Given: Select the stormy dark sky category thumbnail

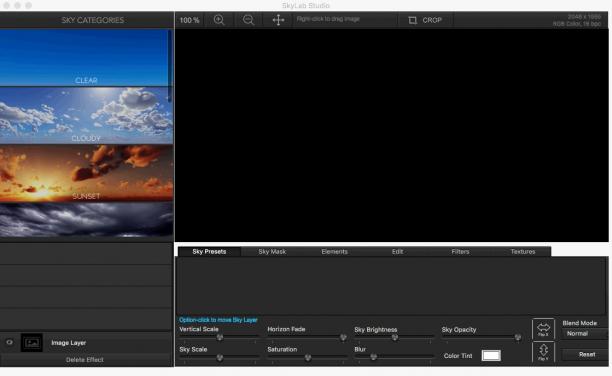Looking at the screenshot, I should 86,220.
